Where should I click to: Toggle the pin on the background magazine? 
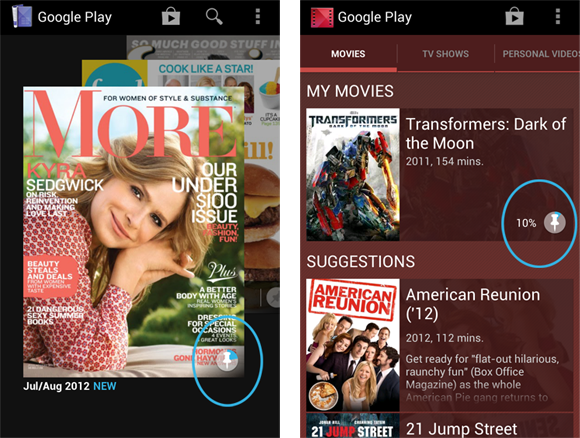pos(274,297)
